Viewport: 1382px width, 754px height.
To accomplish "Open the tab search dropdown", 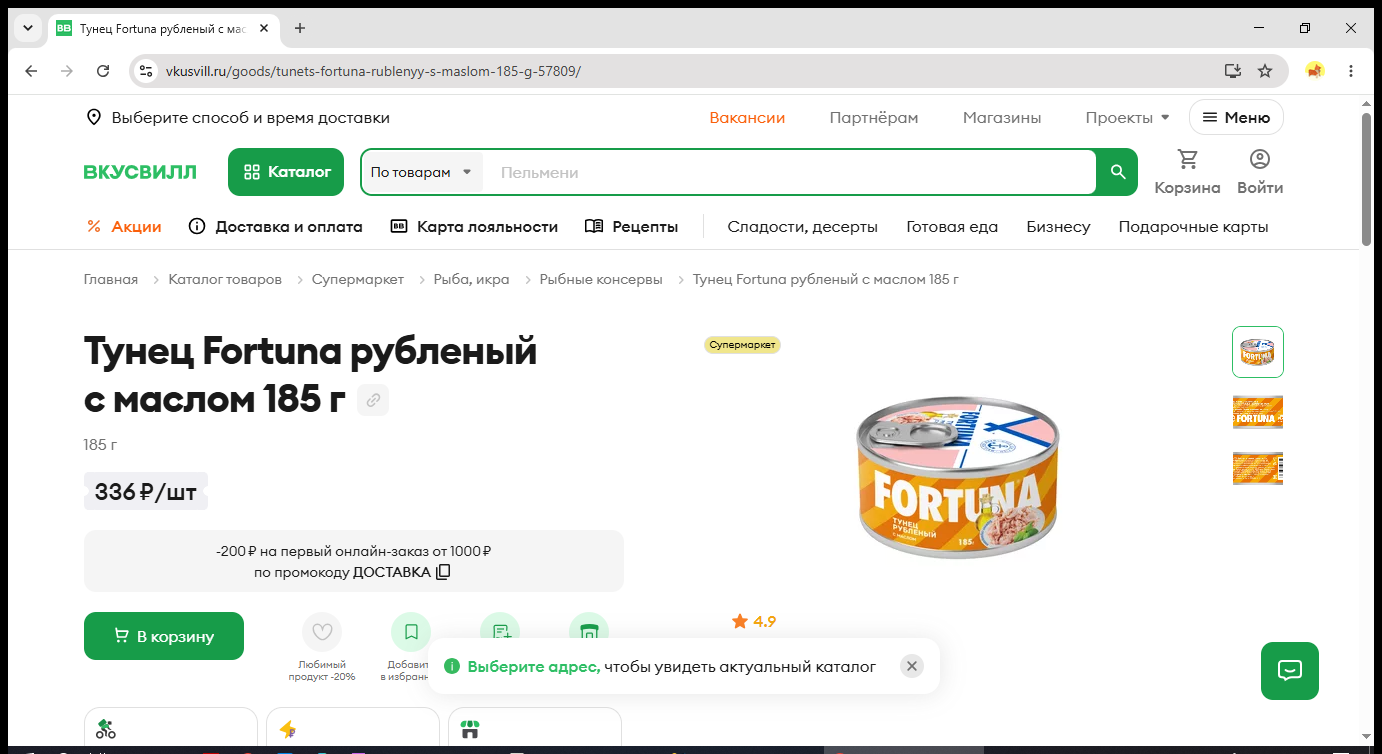I will [x=28, y=28].
